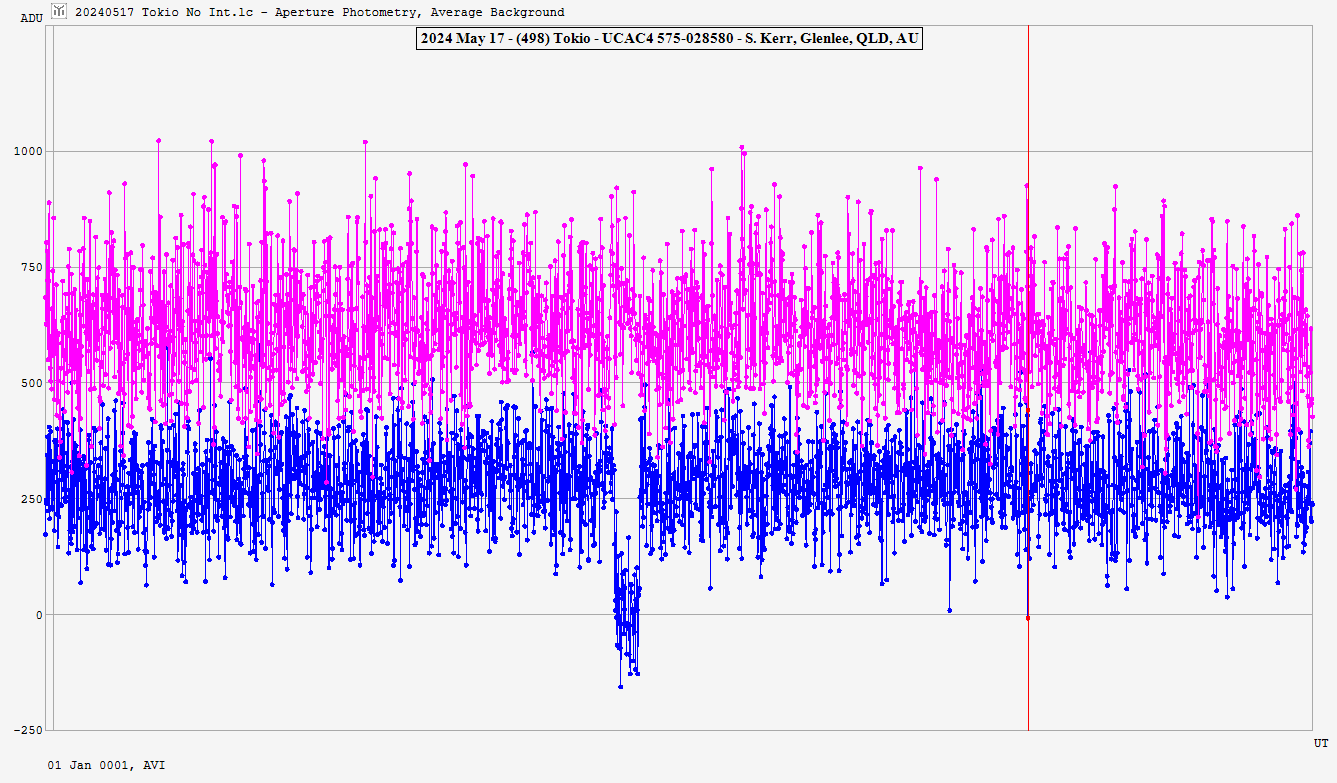1337x783 pixels.
Task: Click the UT time axis label
Action: point(1321,743)
